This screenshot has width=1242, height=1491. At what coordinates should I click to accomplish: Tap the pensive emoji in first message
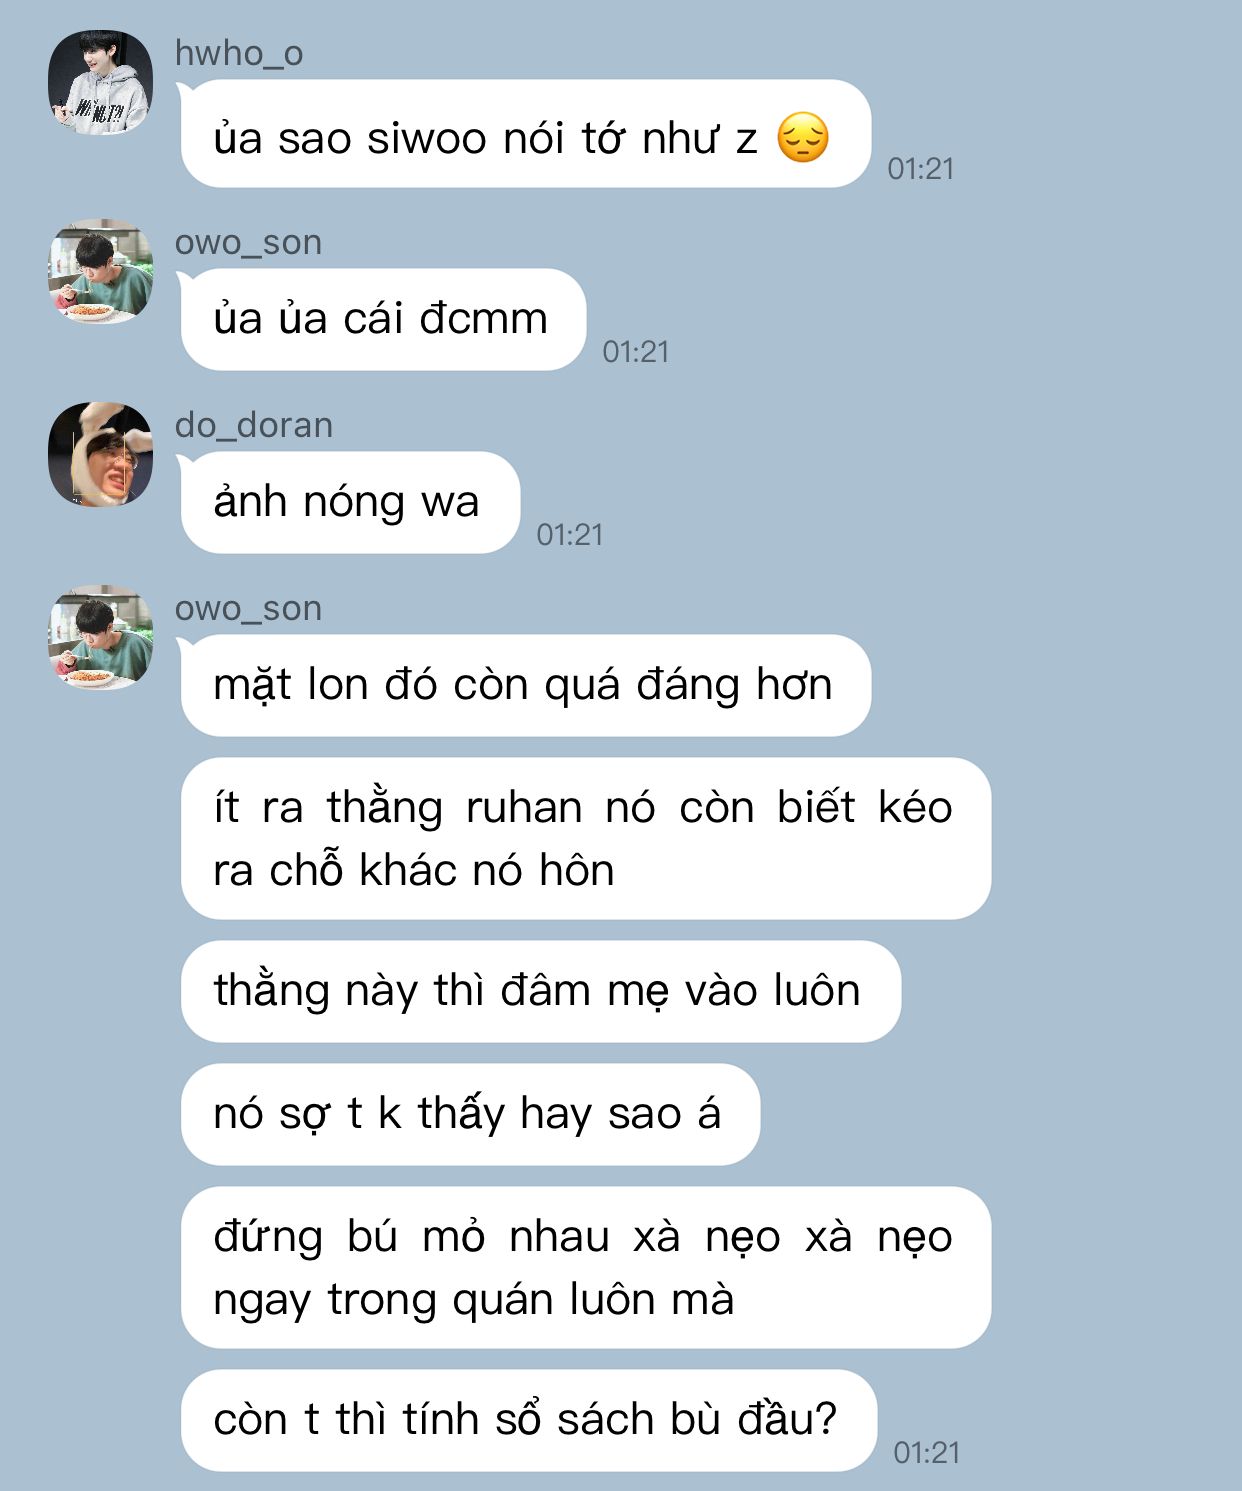[803, 138]
